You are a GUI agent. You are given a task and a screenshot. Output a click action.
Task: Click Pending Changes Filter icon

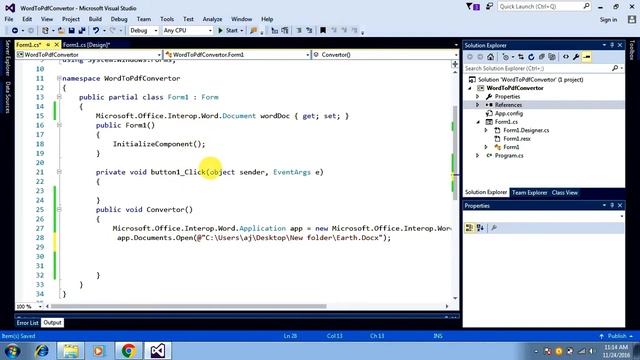[506, 57]
